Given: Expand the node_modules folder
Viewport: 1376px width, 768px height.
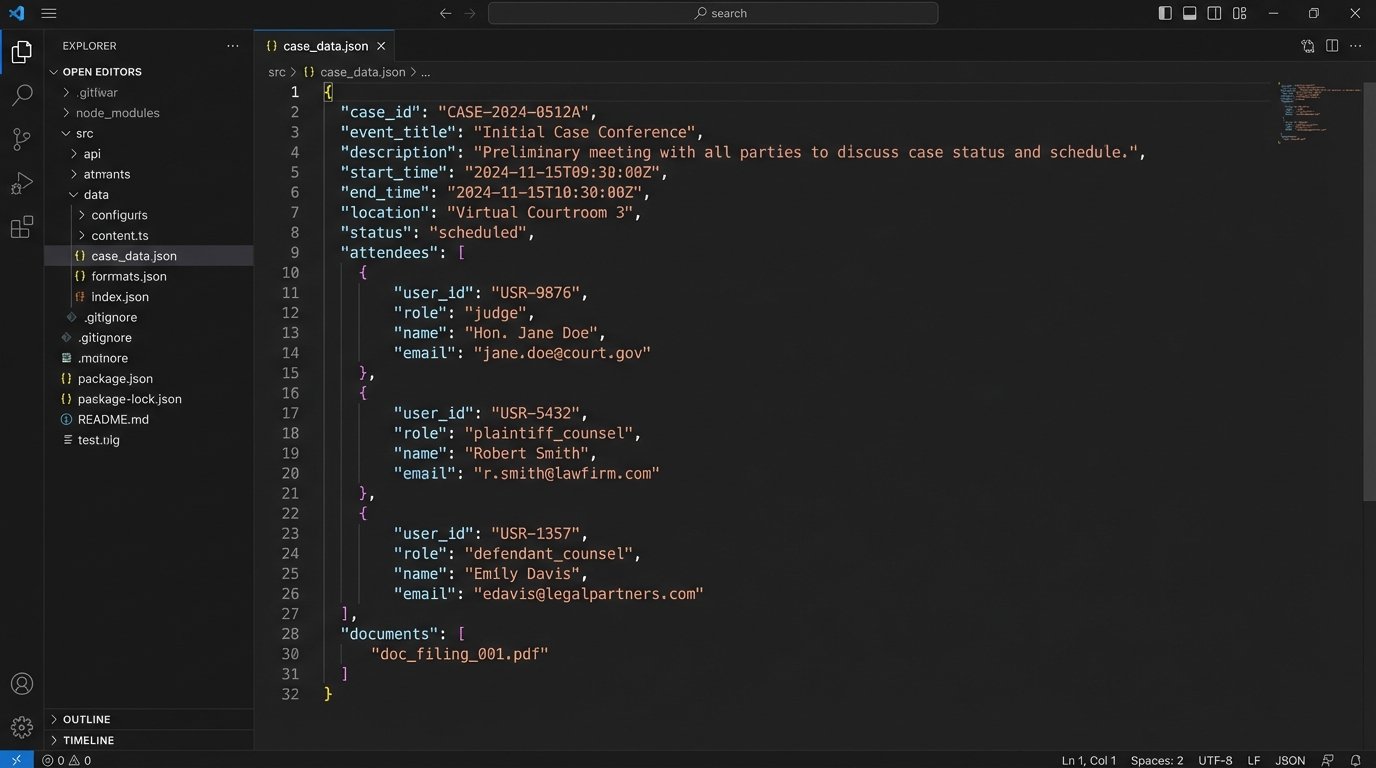Looking at the screenshot, I should pos(117,113).
